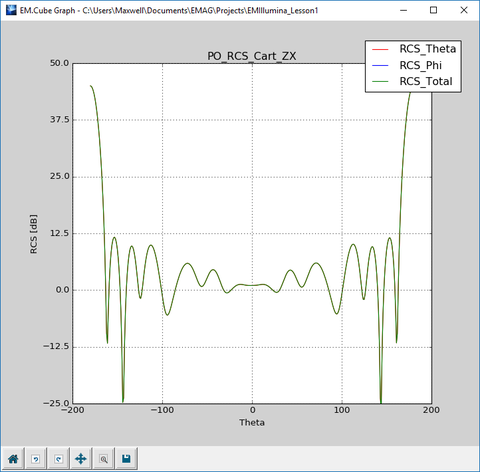Viewport: 480px width, 472px height.
Task: Close the EM.Cube Graph window
Action: click(x=464, y=10)
